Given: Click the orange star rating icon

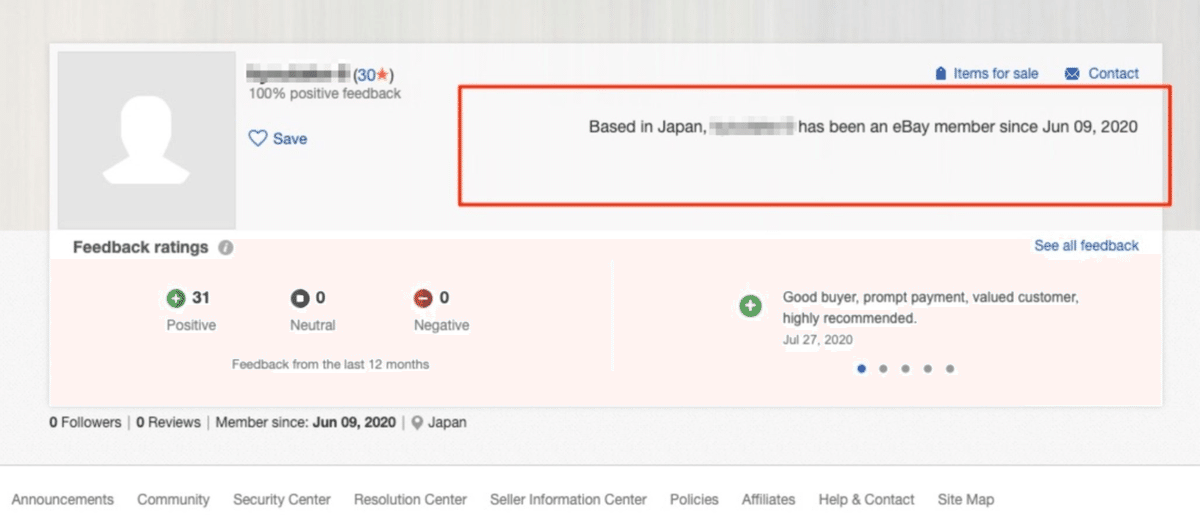Looking at the screenshot, I should click(382, 75).
